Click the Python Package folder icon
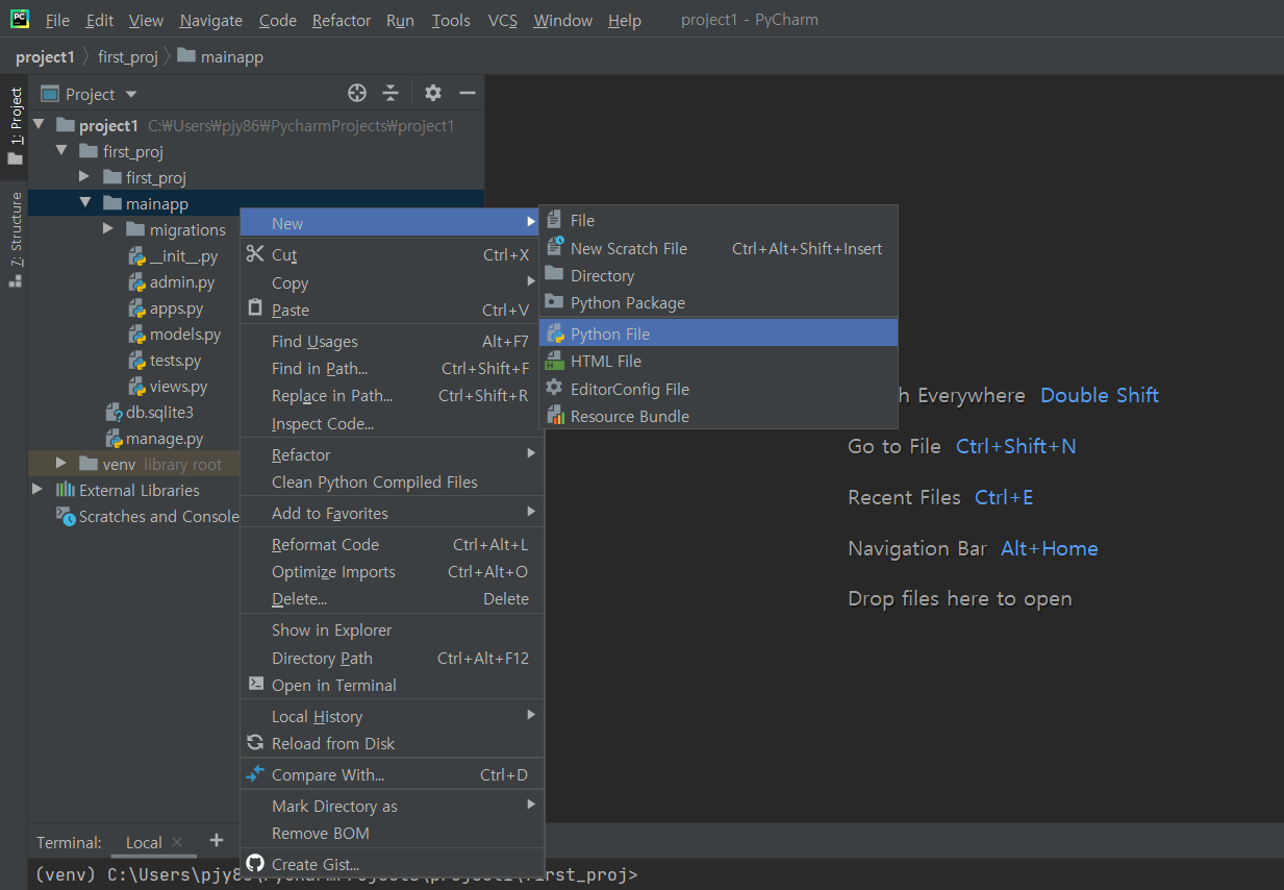Image resolution: width=1284 pixels, height=890 pixels. click(554, 301)
